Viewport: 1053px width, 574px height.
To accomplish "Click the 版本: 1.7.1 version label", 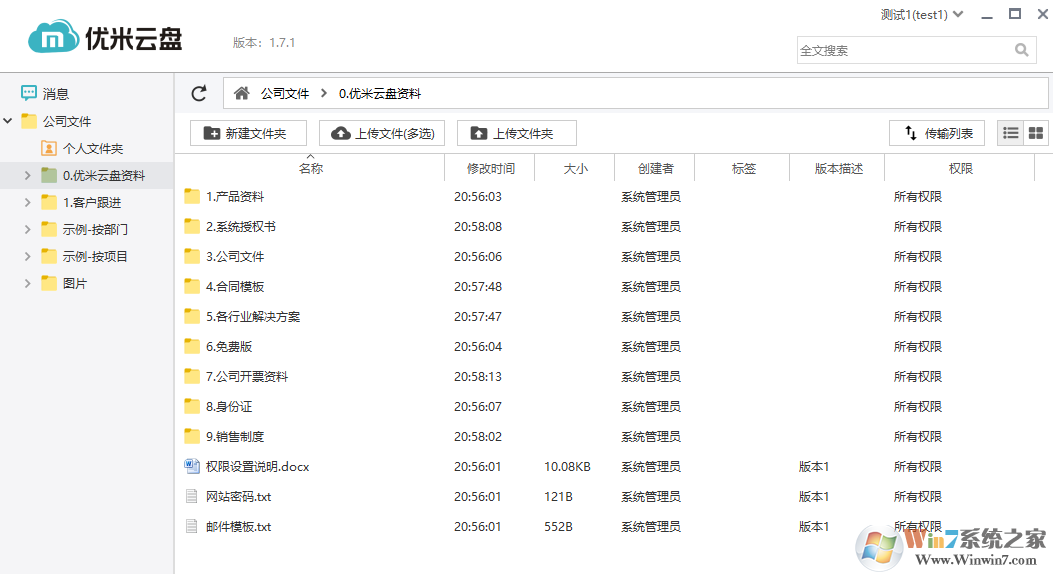I will click(x=264, y=42).
